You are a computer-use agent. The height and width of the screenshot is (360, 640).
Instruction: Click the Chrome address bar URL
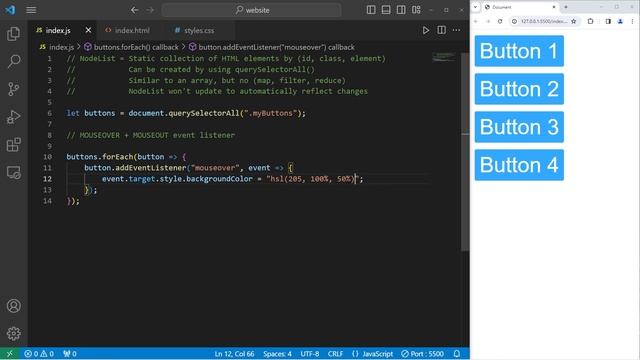pos(544,21)
